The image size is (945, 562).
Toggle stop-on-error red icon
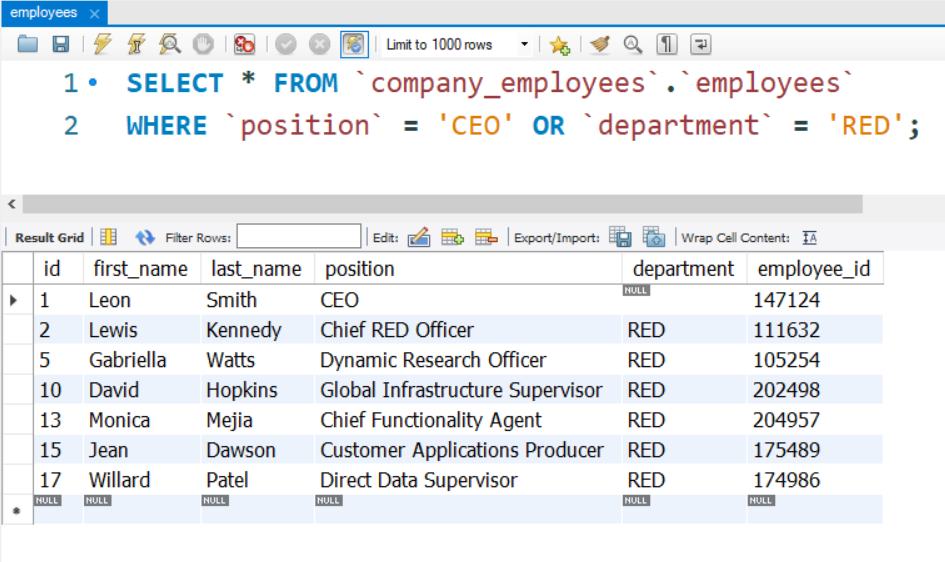244,45
